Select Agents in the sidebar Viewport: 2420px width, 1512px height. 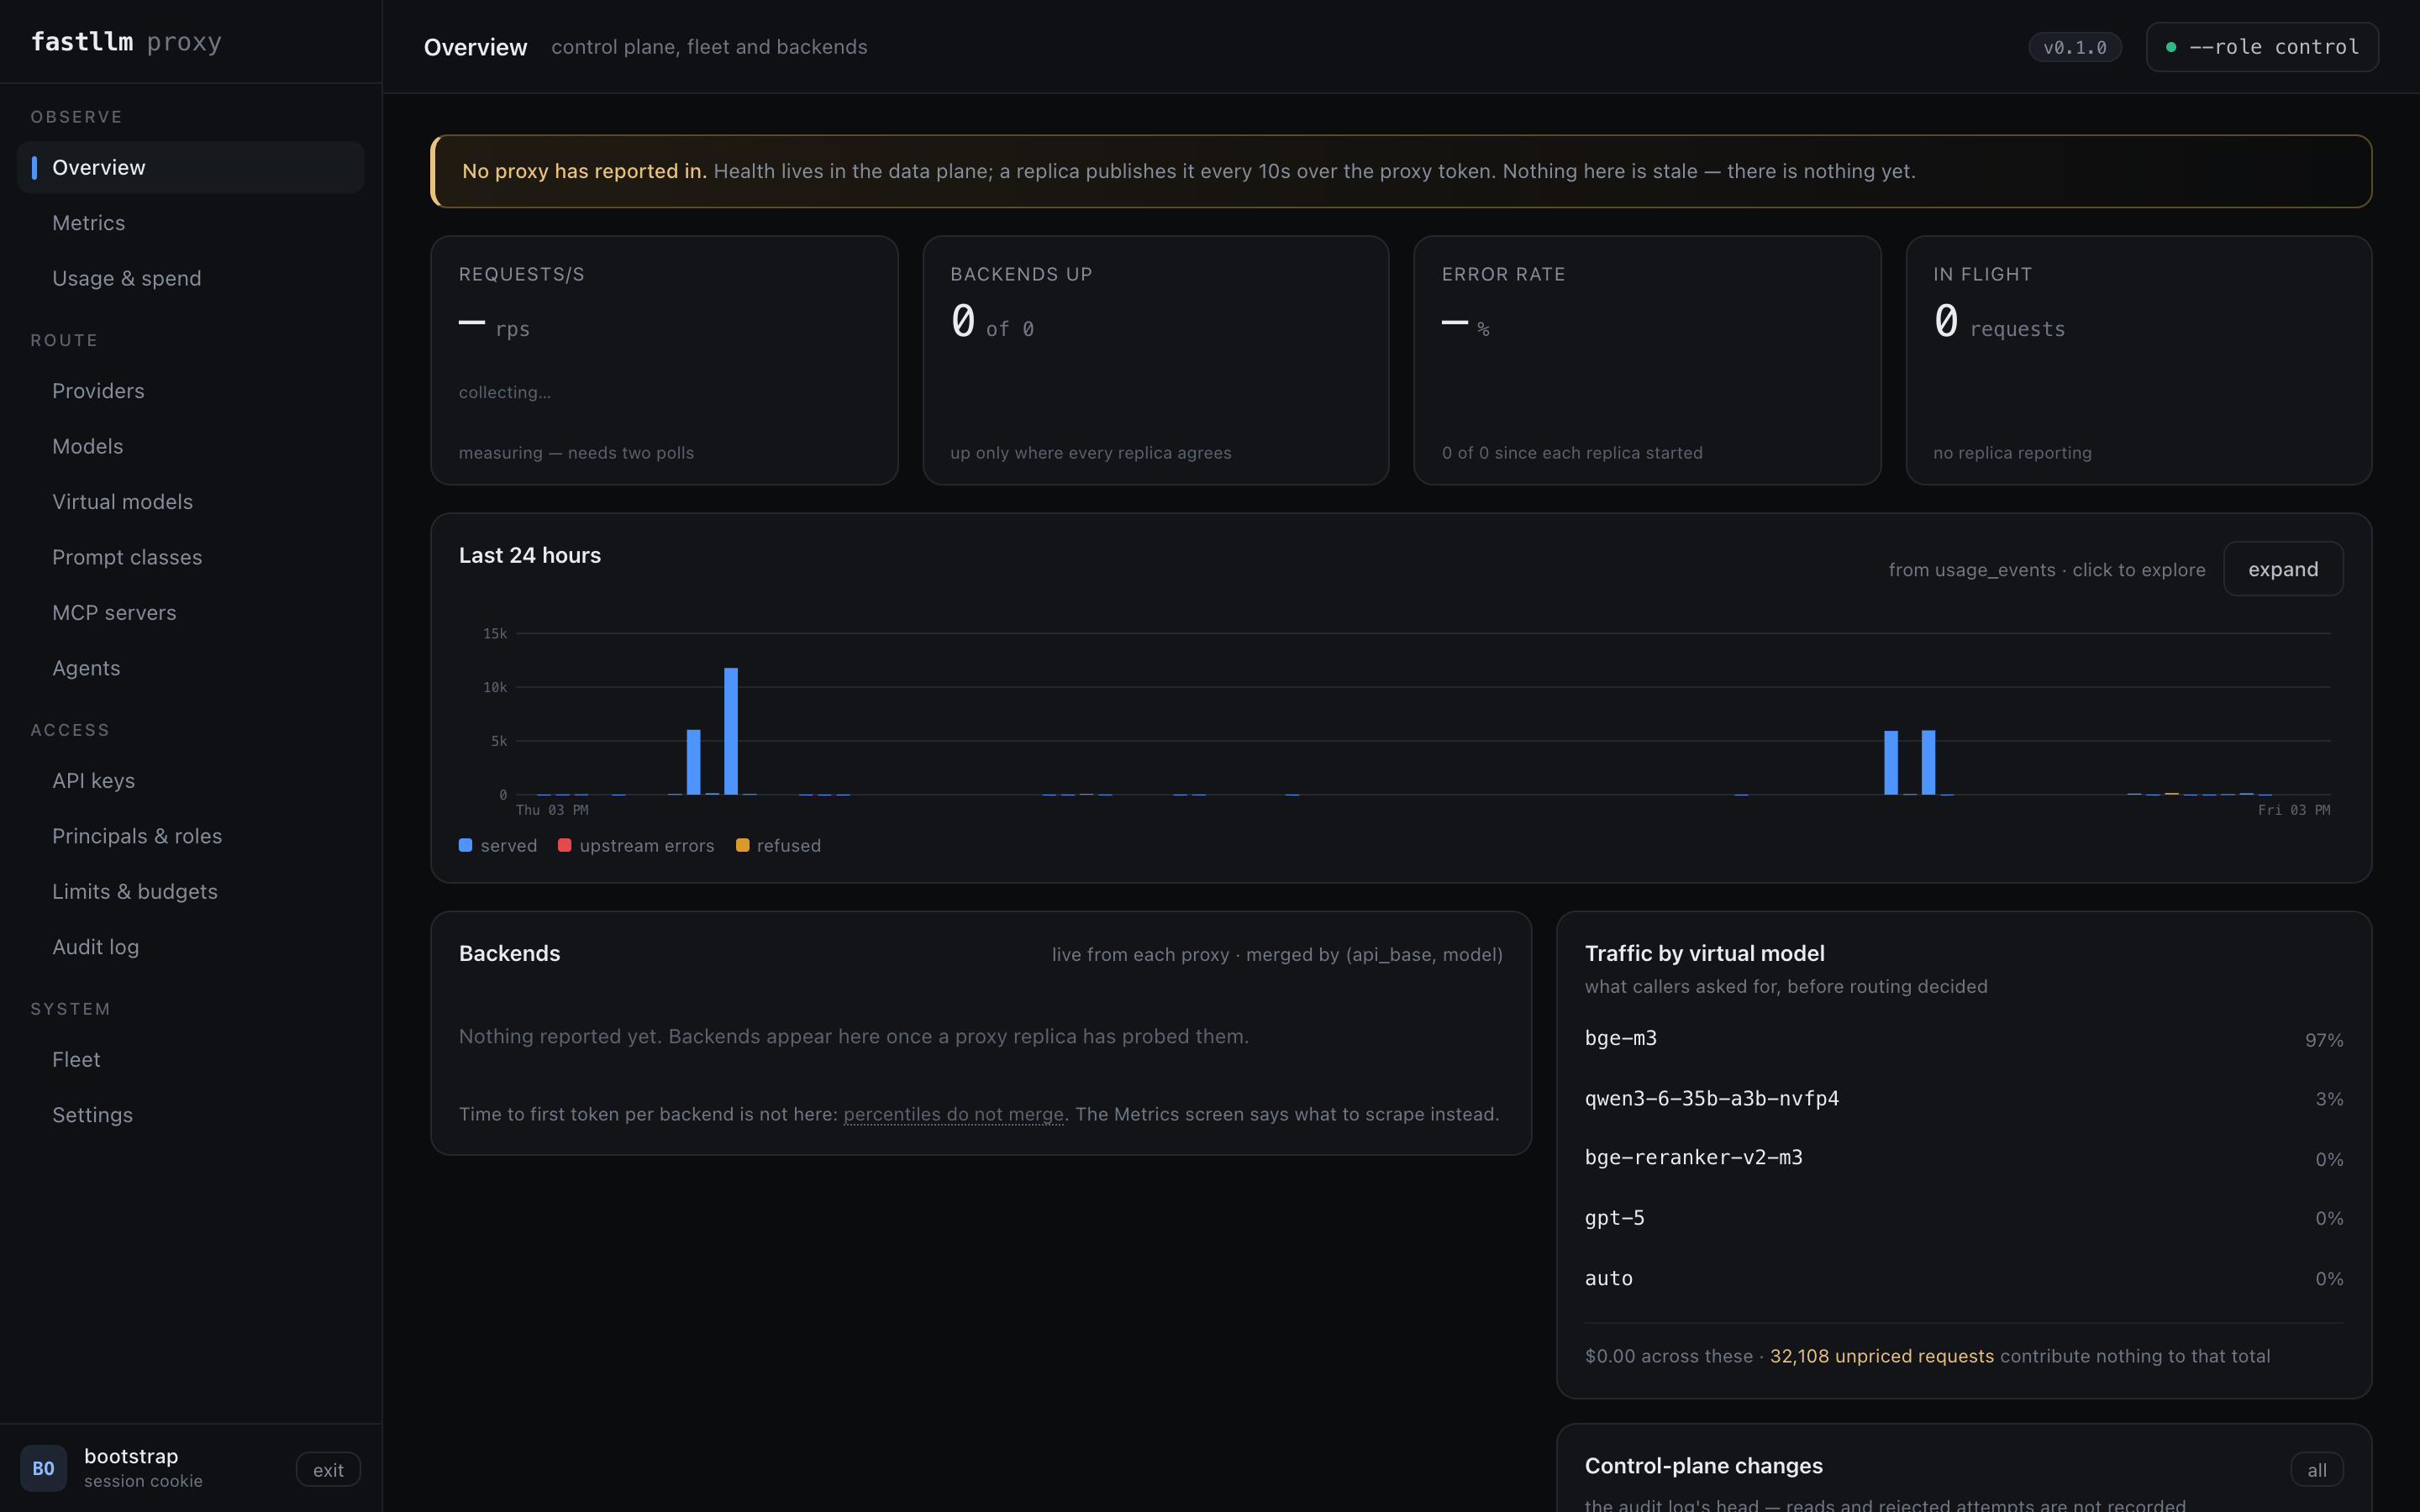pos(190,668)
